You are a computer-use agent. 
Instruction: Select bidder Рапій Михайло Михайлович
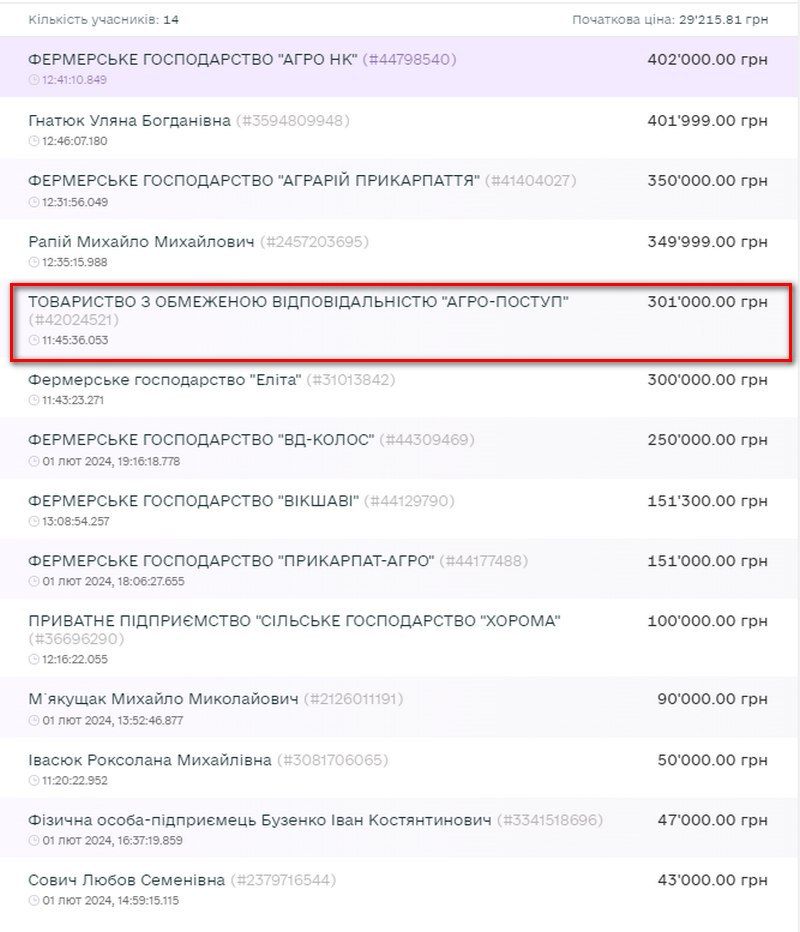141,242
